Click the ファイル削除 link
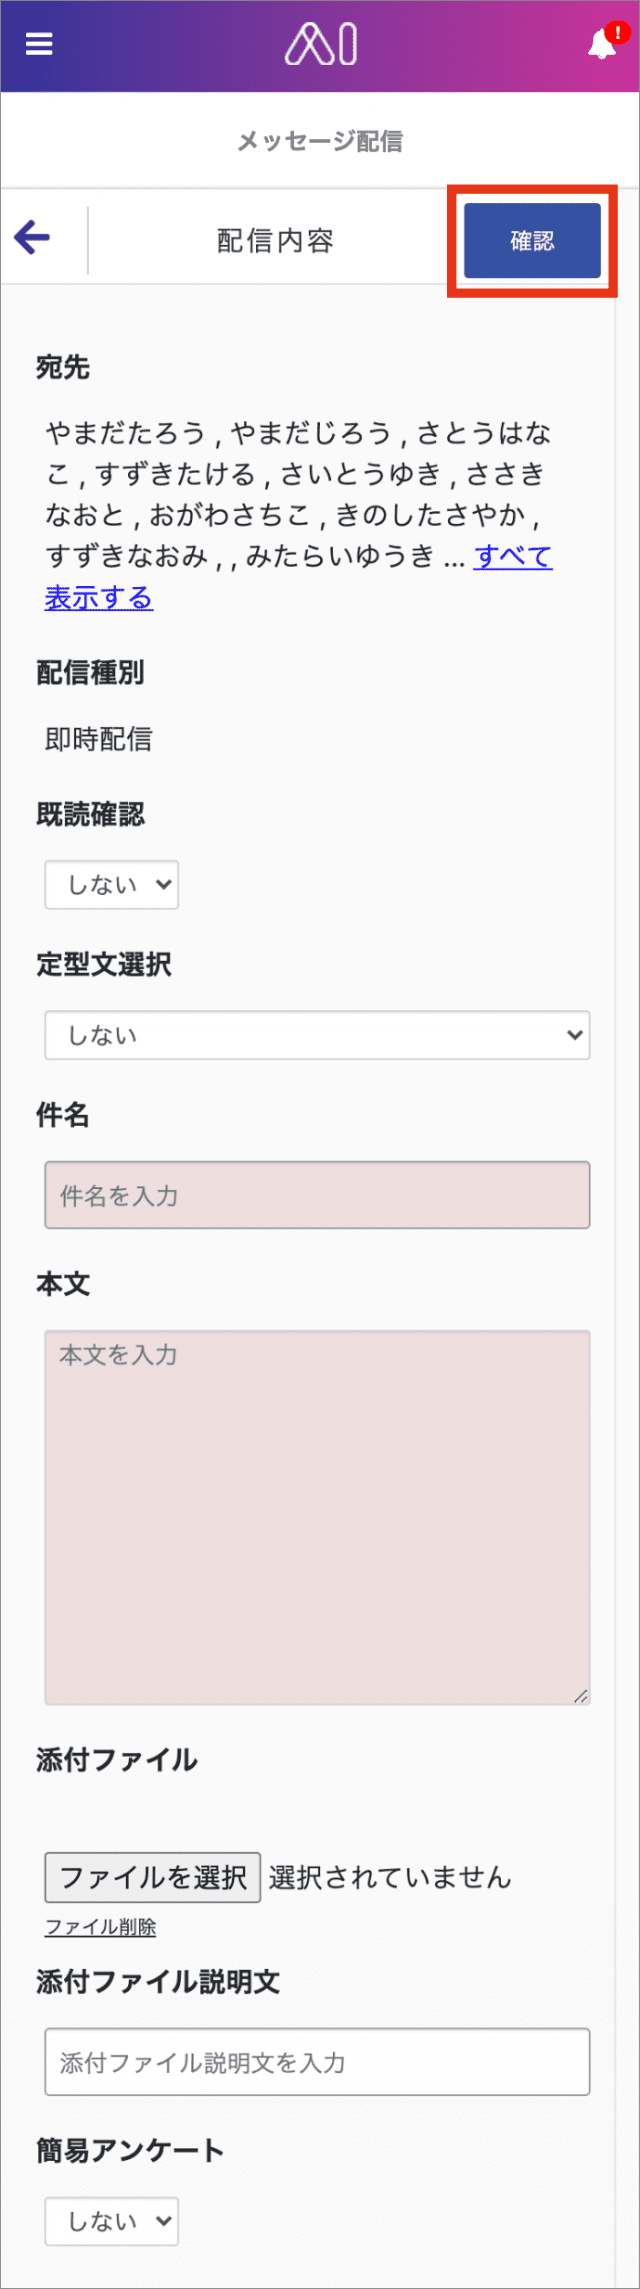Image resolution: width=640 pixels, height=2289 pixels. pyautogui.click(x=100, y=1927)
